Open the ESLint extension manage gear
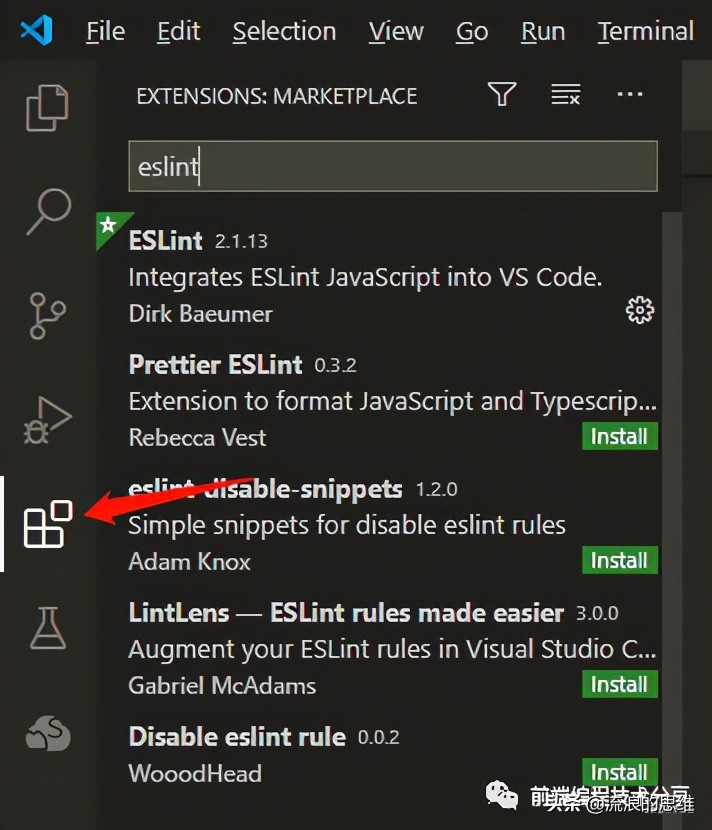712x830 pixels. 640,310
